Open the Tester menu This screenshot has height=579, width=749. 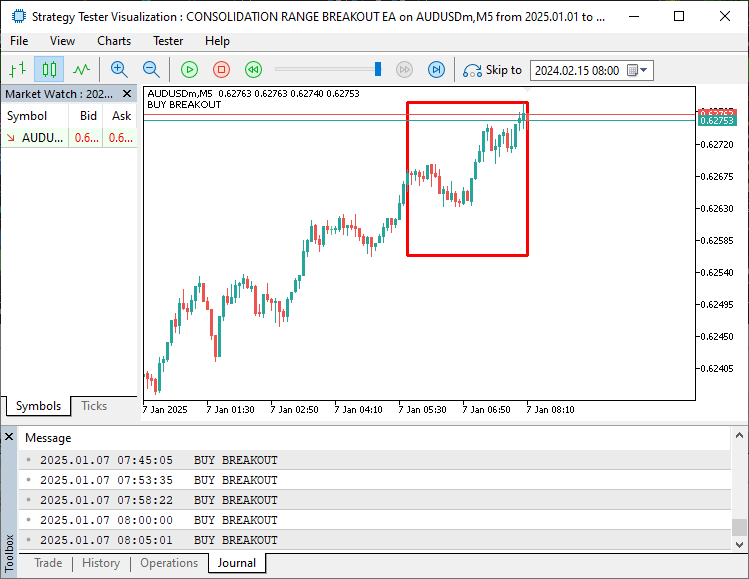(x=168, y=41)
